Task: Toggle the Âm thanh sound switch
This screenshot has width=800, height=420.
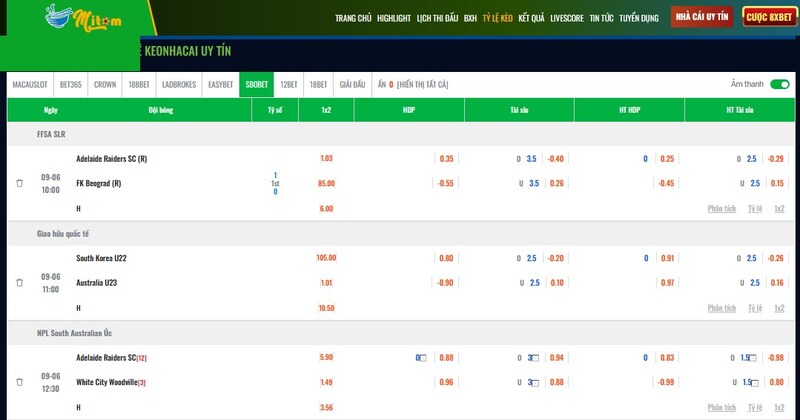Action: click(778, 85)
